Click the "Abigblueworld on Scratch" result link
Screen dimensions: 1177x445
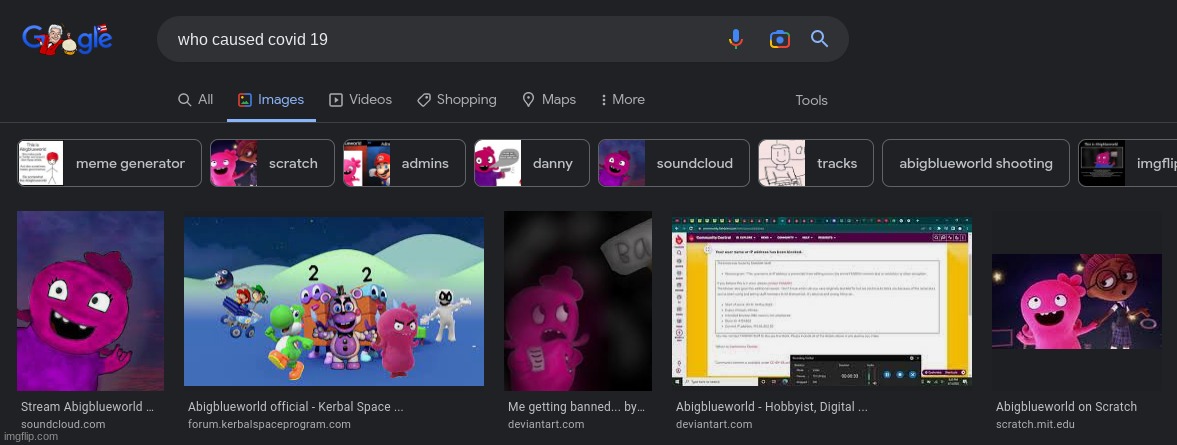tap(1066, 407)
